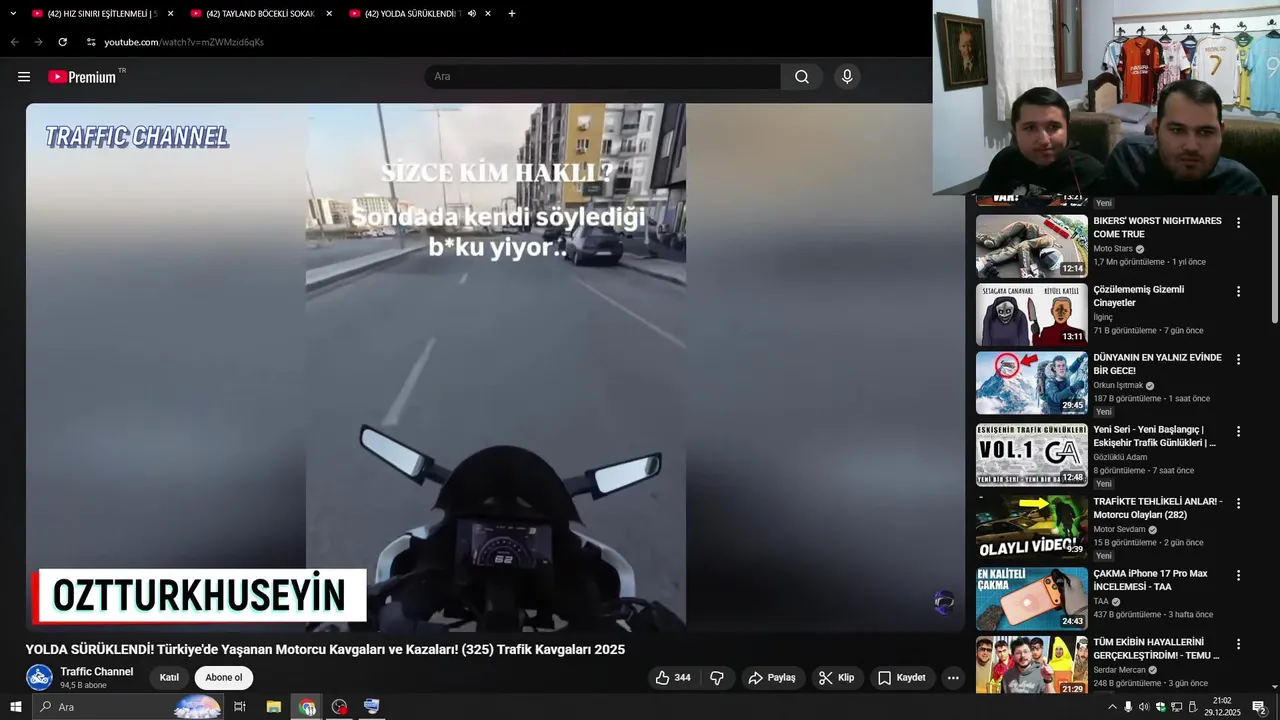1280x720 pixels.
Task: Open options menu for ÇAKMA iPhone 17
Action: [x=1238, y=575]
